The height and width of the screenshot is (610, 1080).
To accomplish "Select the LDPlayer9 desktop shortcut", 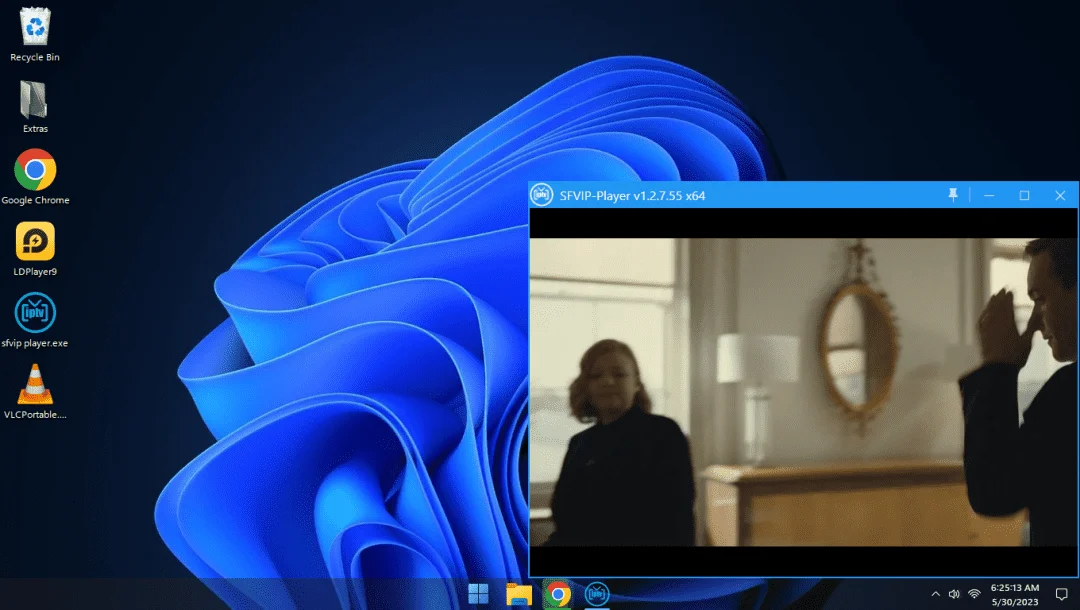I will point(35,249).
